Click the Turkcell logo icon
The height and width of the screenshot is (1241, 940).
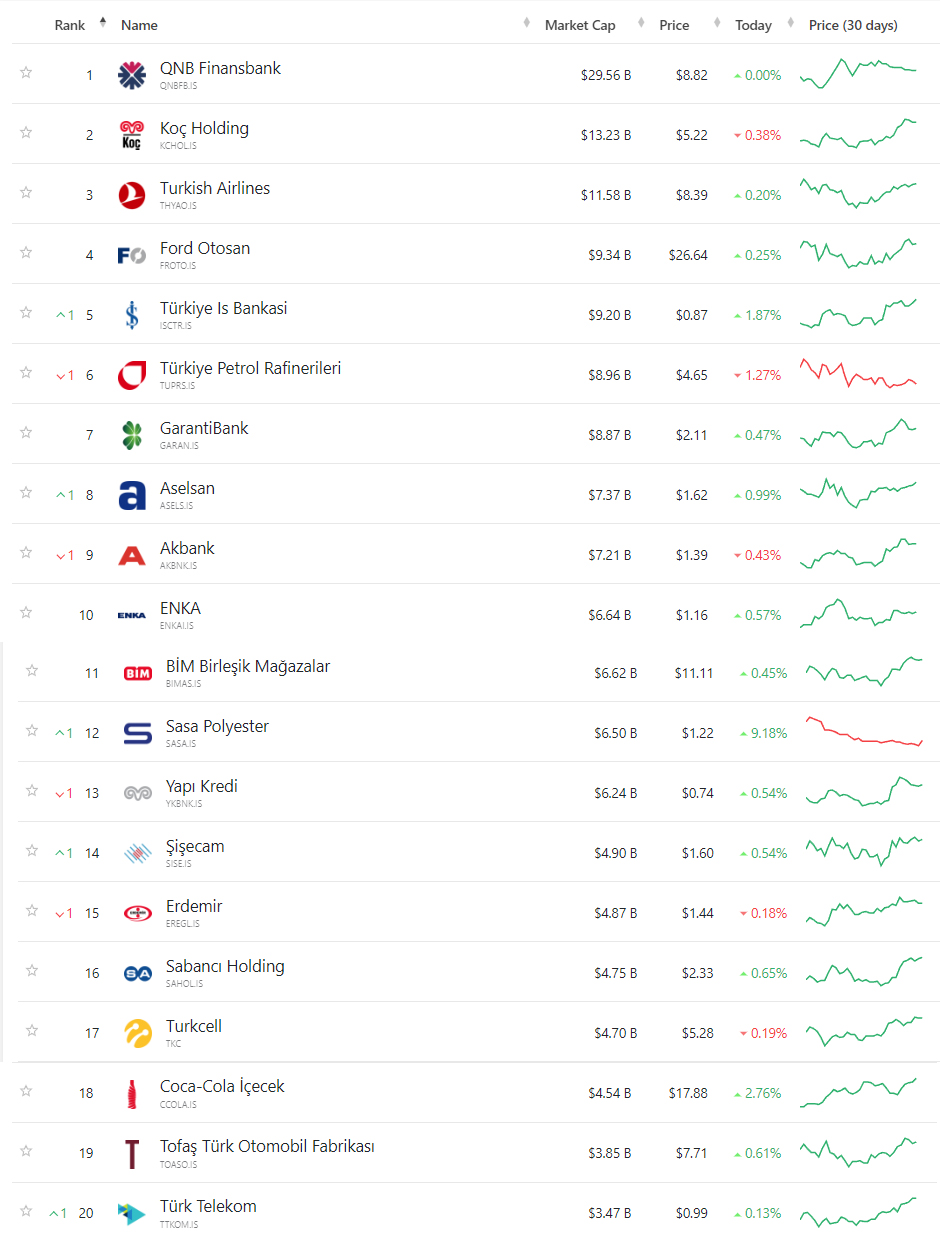[x=138, y=1033]
